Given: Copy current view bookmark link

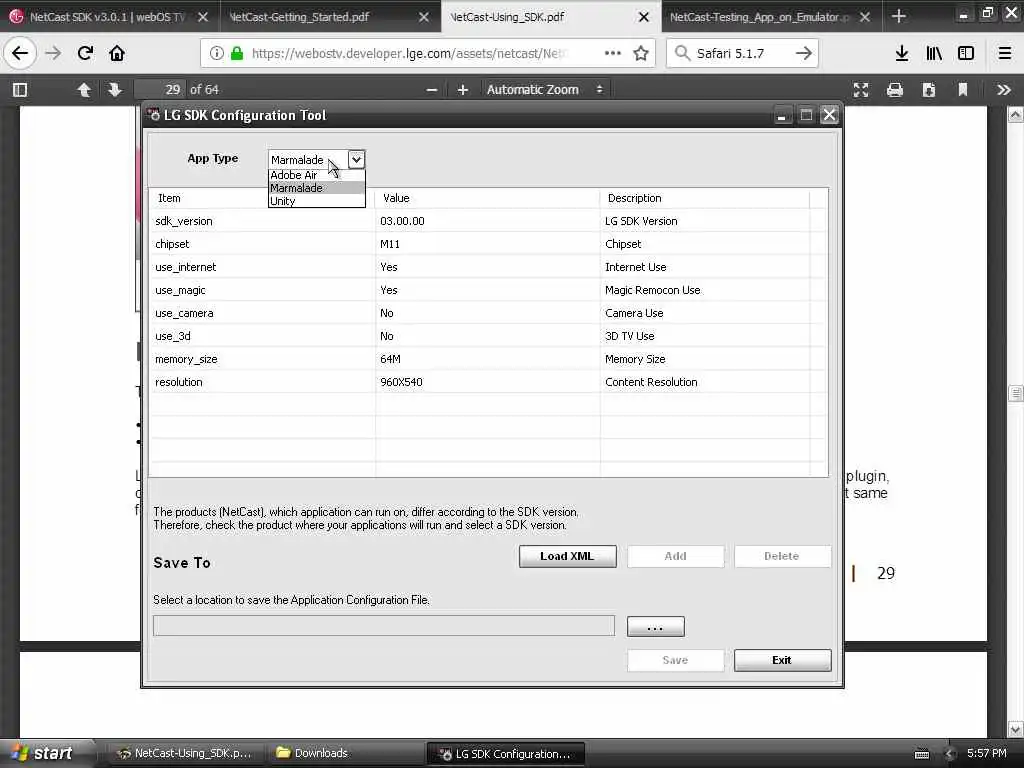Looking at the screenshot, I should (x=963, y=89).
